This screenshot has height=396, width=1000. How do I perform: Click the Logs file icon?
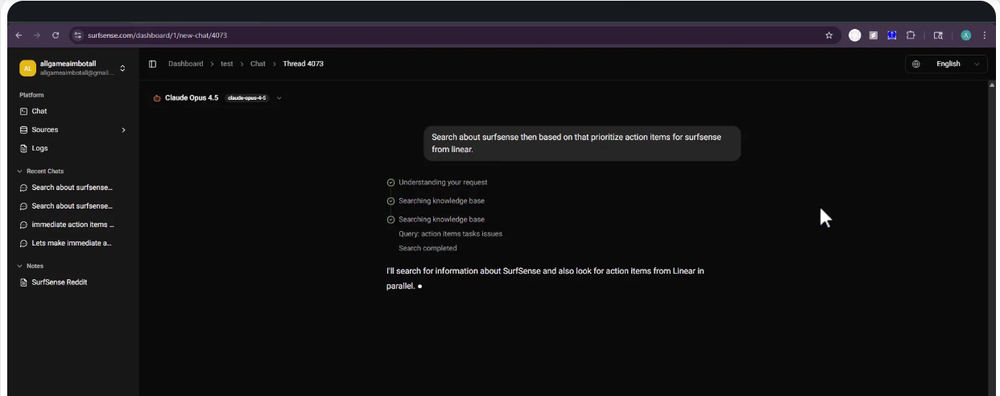pyautogui.click(x=24, y=148)
